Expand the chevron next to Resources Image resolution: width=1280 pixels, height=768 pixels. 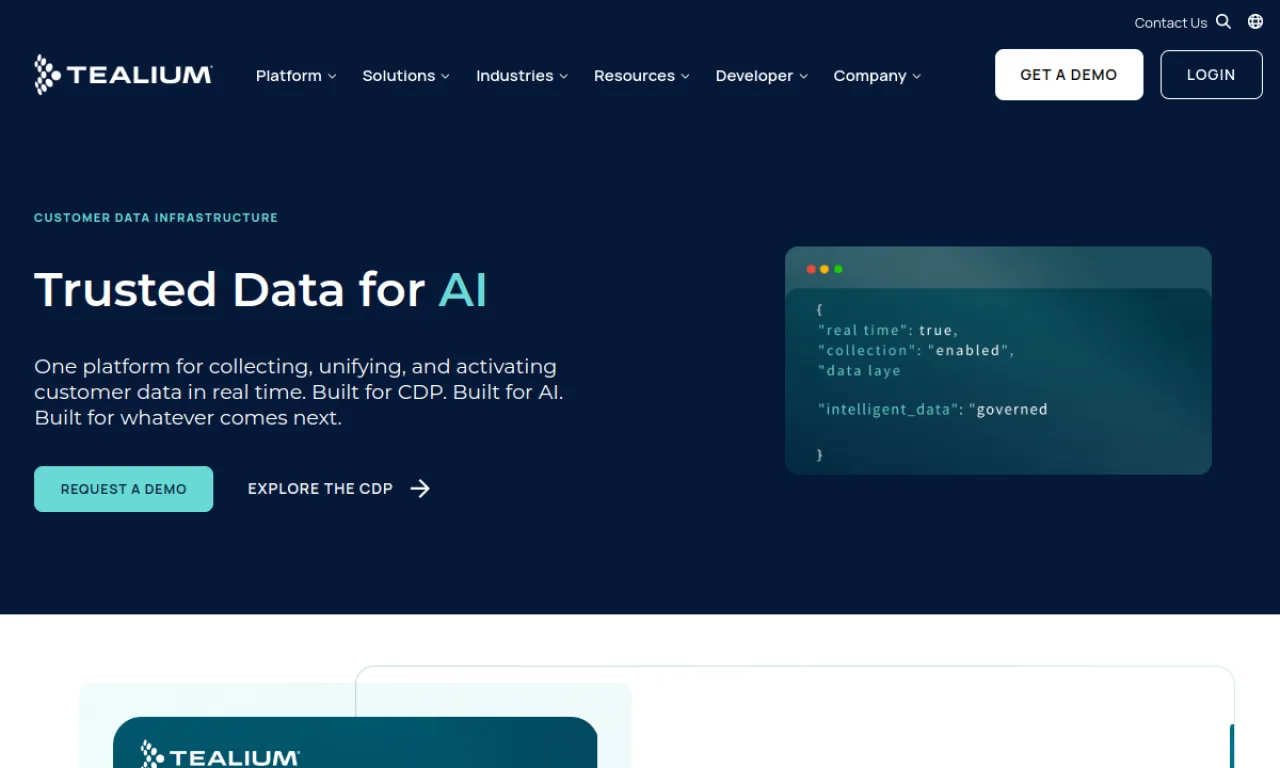tap(685, 76)
